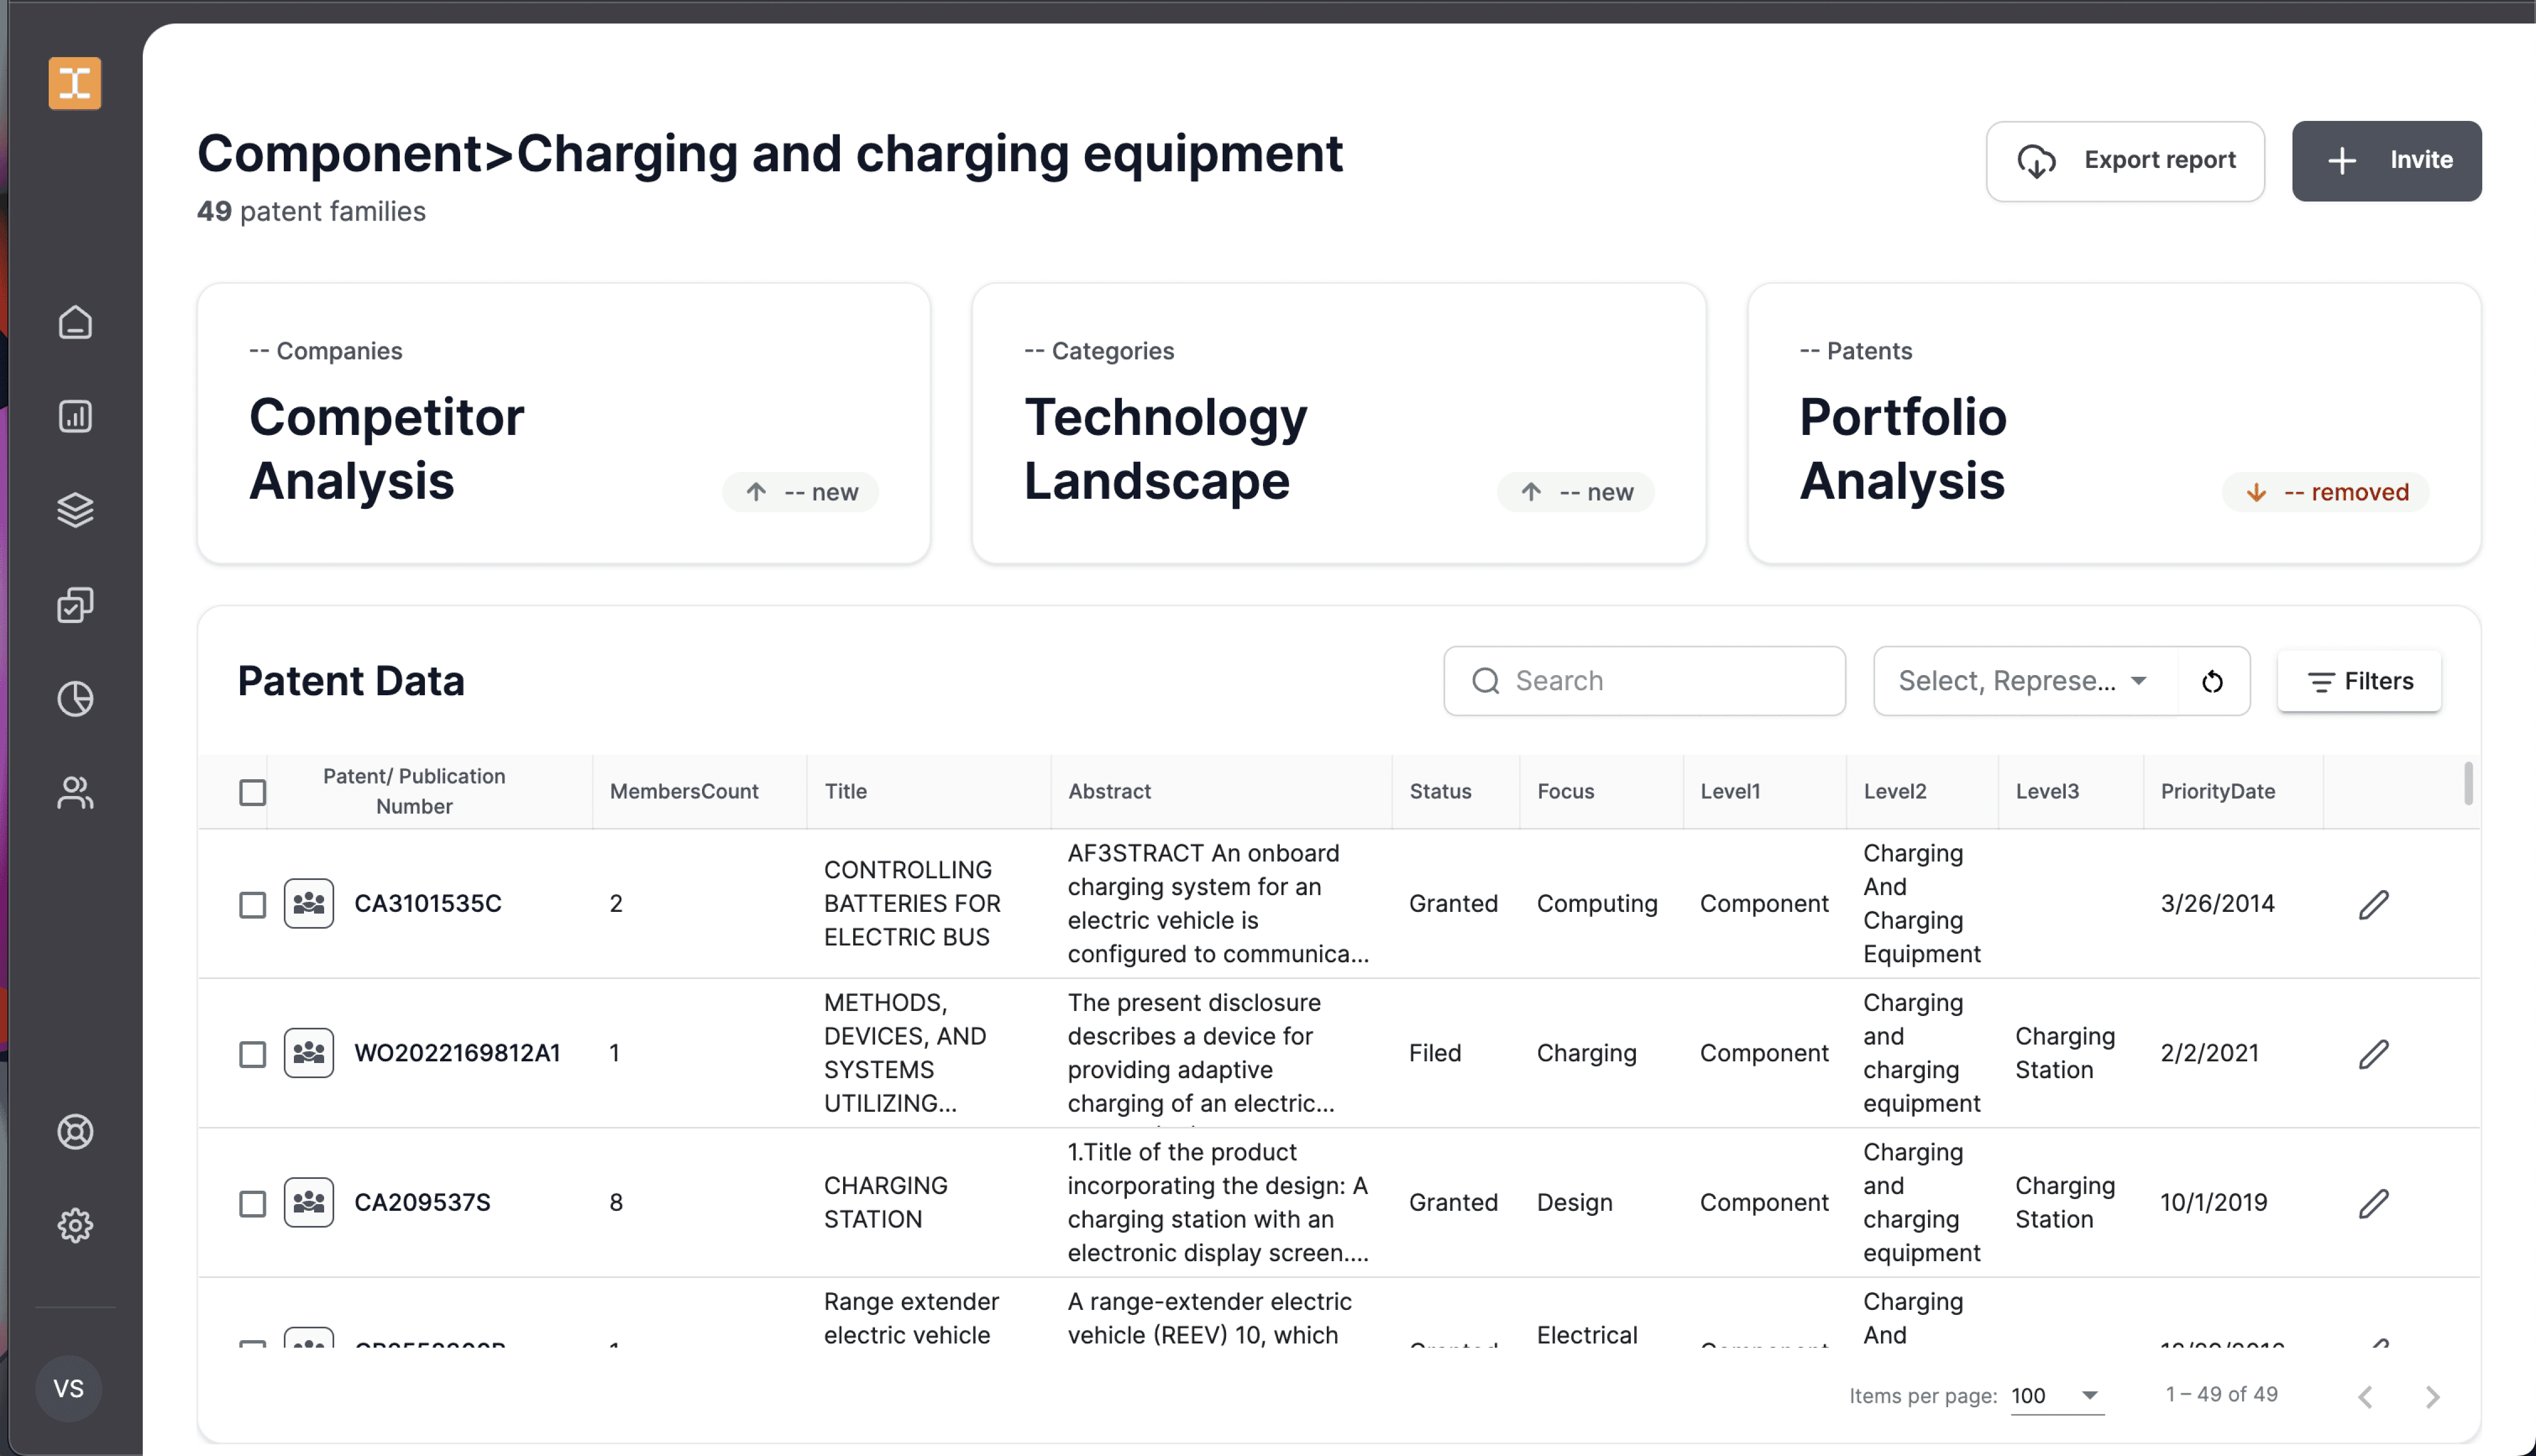Click the reset refresh icon beside column selector
Viewport: 2536px width, 1456px height.
(x=2213, y=681)
